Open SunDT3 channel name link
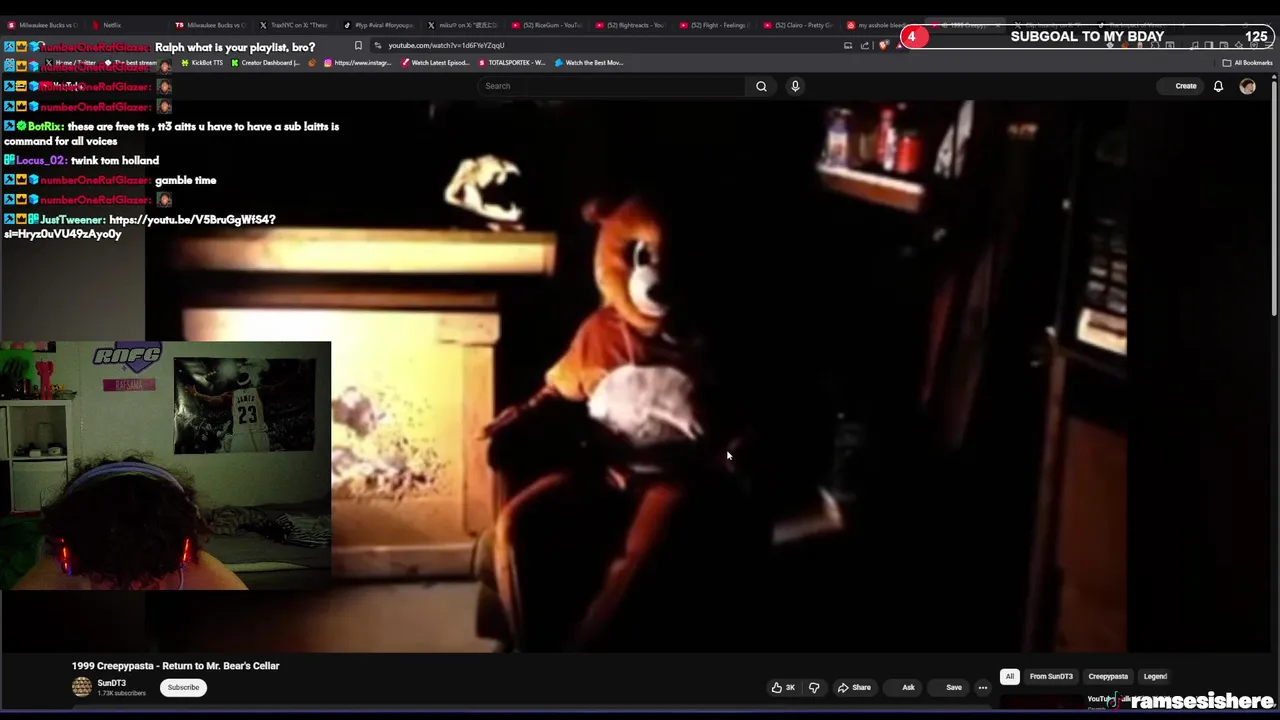The width and height of the screenshot is (1280, 720). tap(111, 683)
